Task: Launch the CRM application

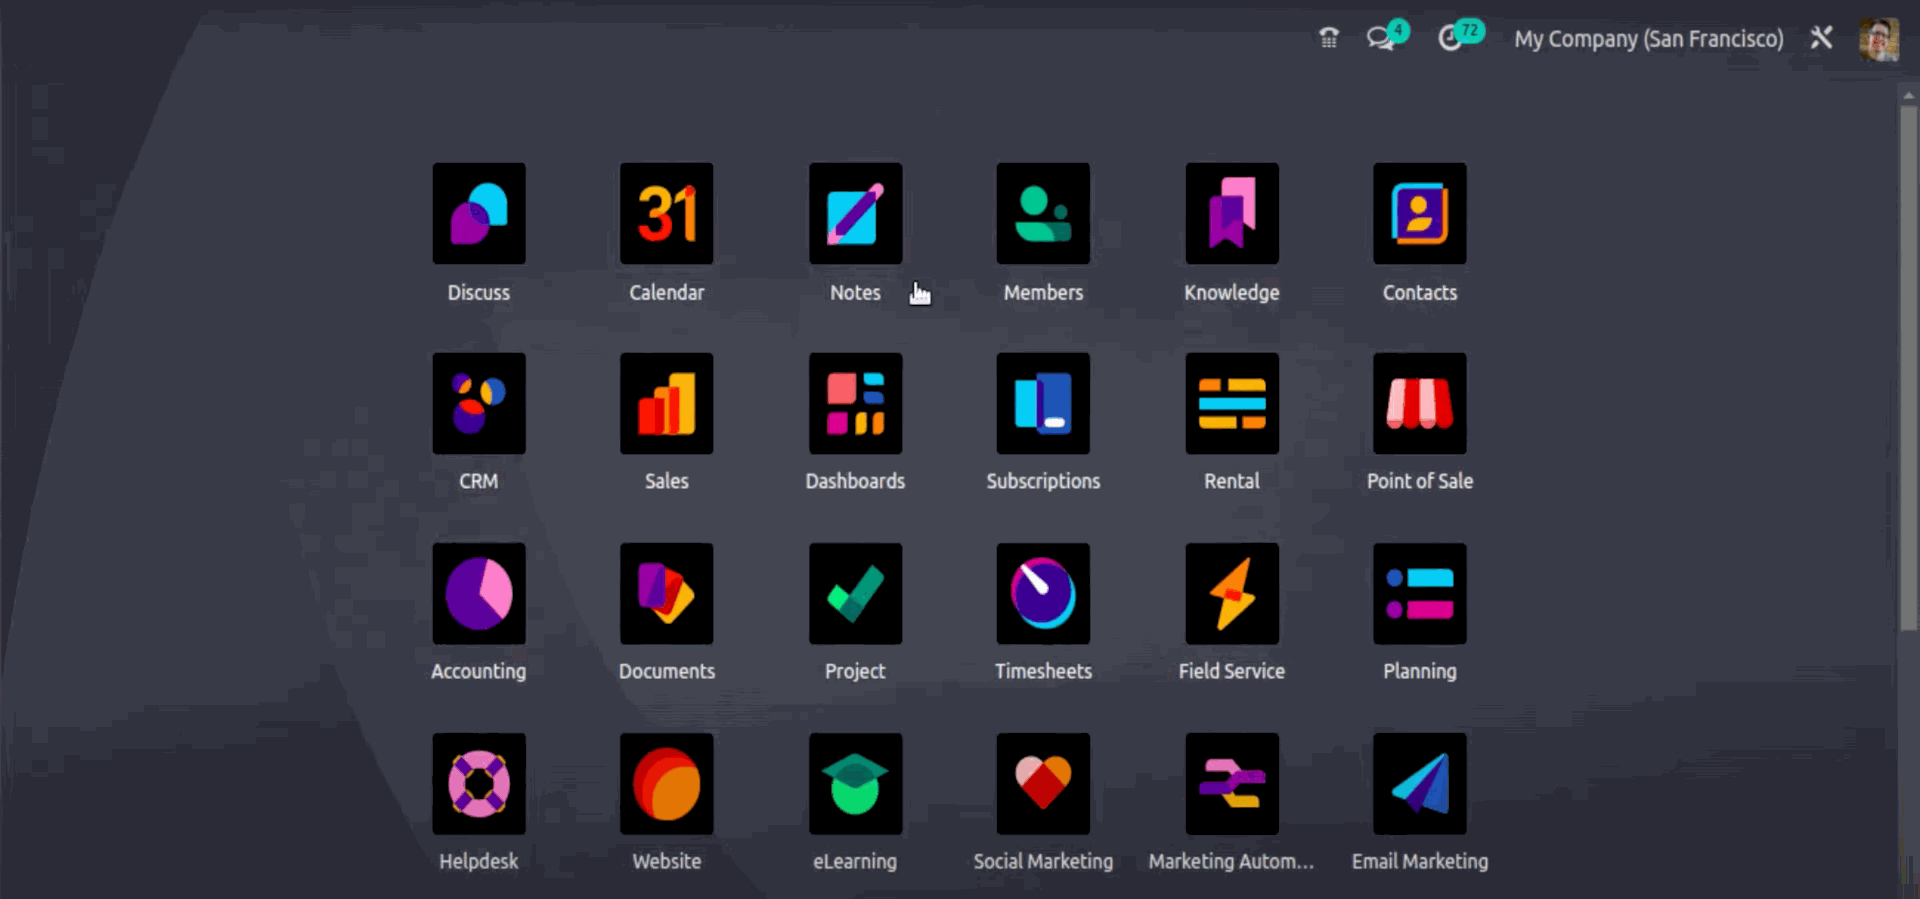Action: click(478, 404)
